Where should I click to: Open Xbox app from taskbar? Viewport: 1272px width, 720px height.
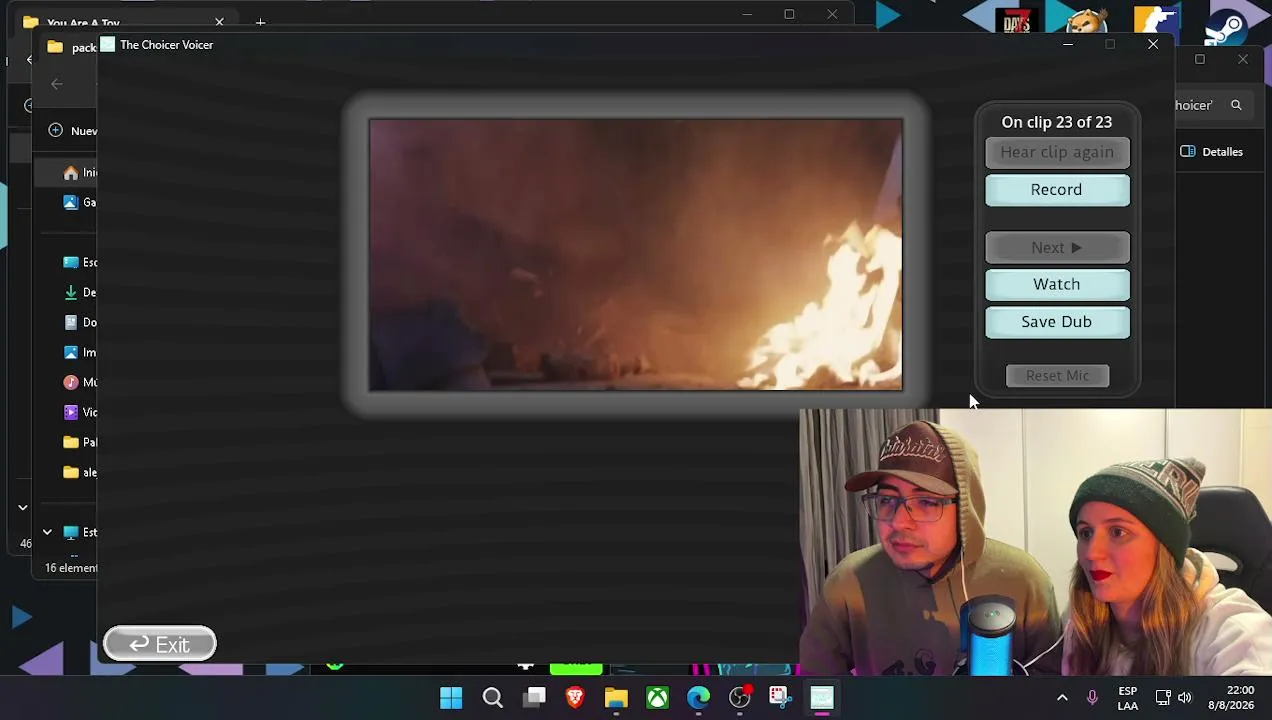[657, 698]
